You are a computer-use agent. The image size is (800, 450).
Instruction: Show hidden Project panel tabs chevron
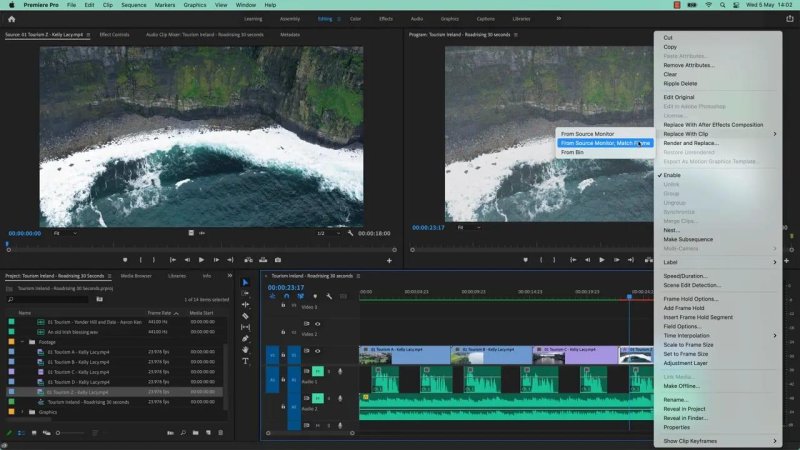click(x=230, y=276)
